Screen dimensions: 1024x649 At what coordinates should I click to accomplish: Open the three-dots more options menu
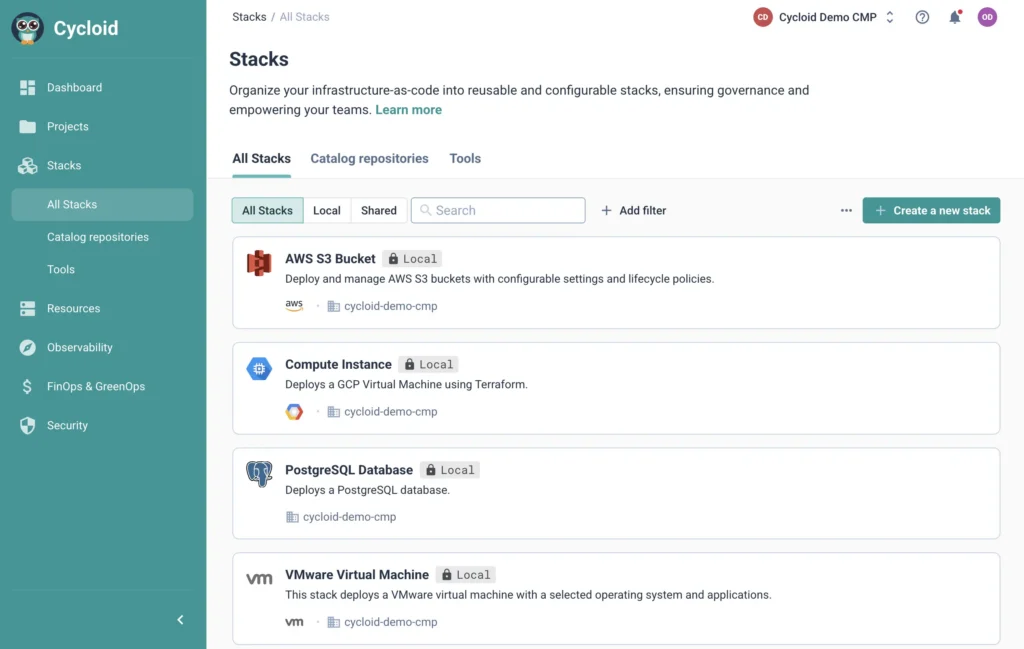[846, 211]
